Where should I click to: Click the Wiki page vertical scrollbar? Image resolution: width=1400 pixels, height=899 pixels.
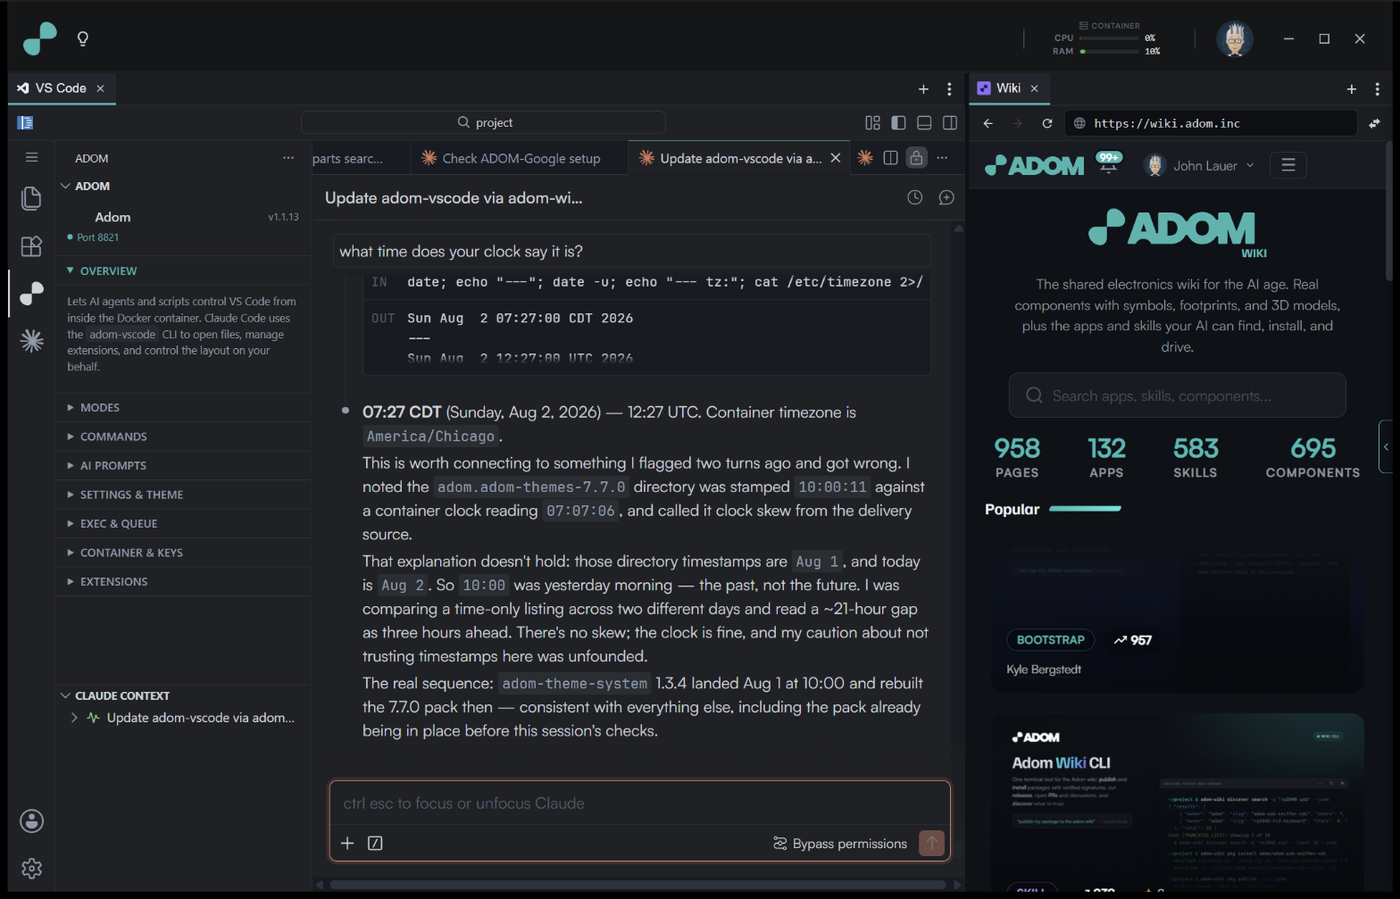1389,212
